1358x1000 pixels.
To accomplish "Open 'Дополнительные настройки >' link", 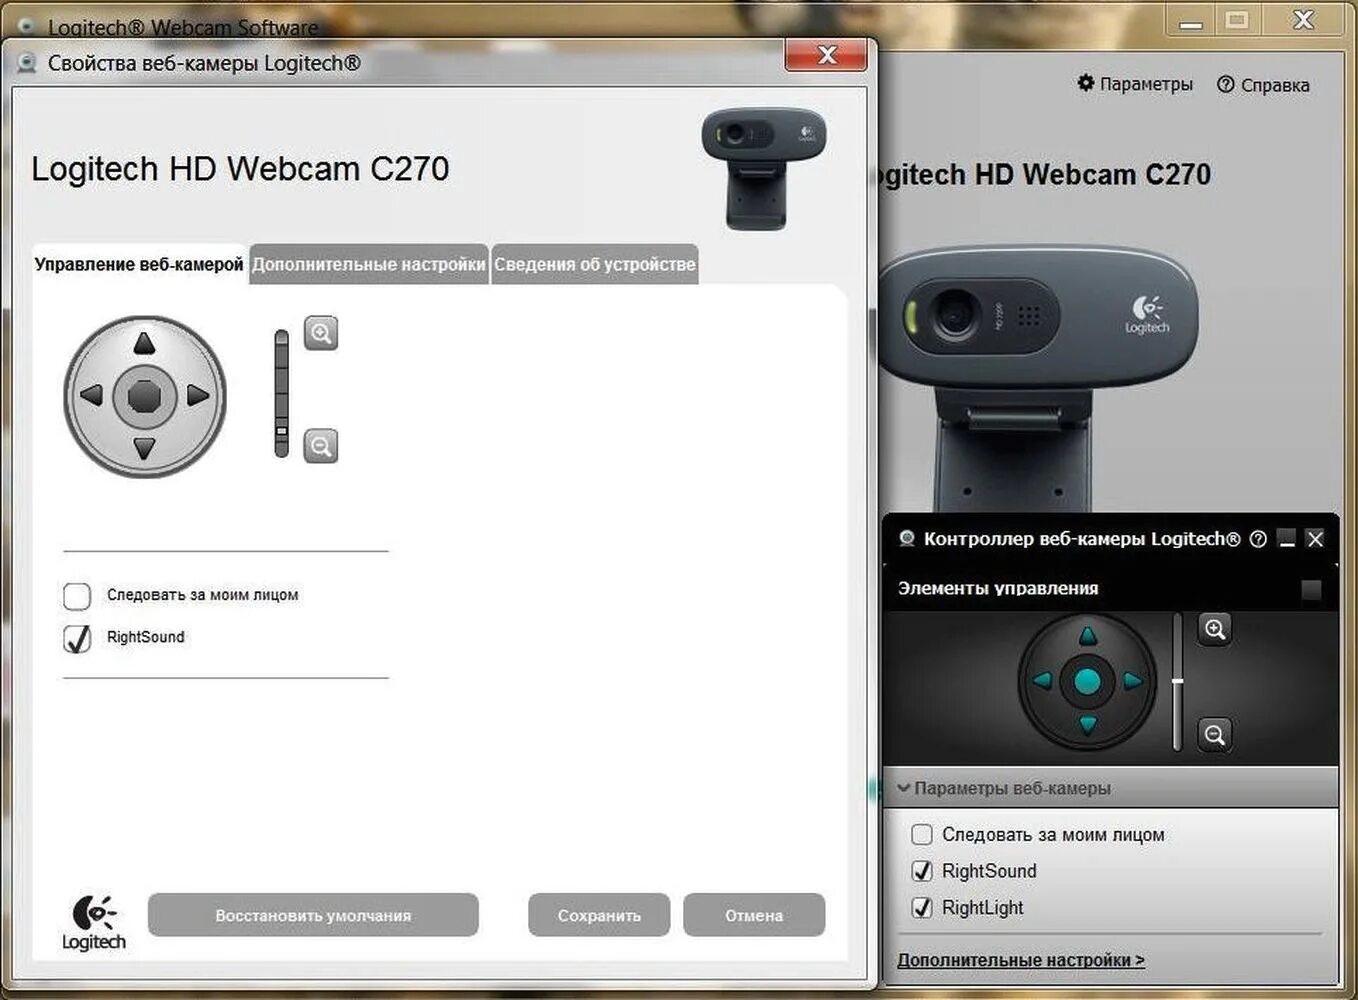I will coord(1021,960).
